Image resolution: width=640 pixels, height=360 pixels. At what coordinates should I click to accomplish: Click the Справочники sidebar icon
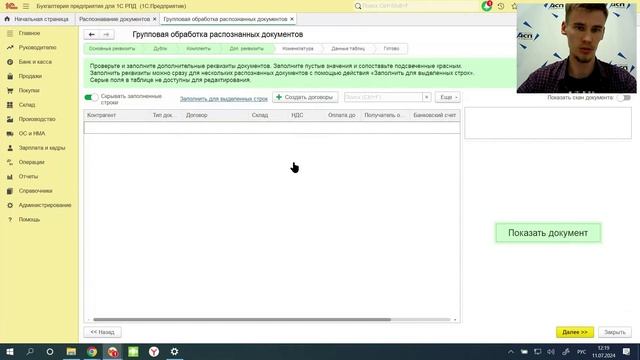[x=10, y=191]
